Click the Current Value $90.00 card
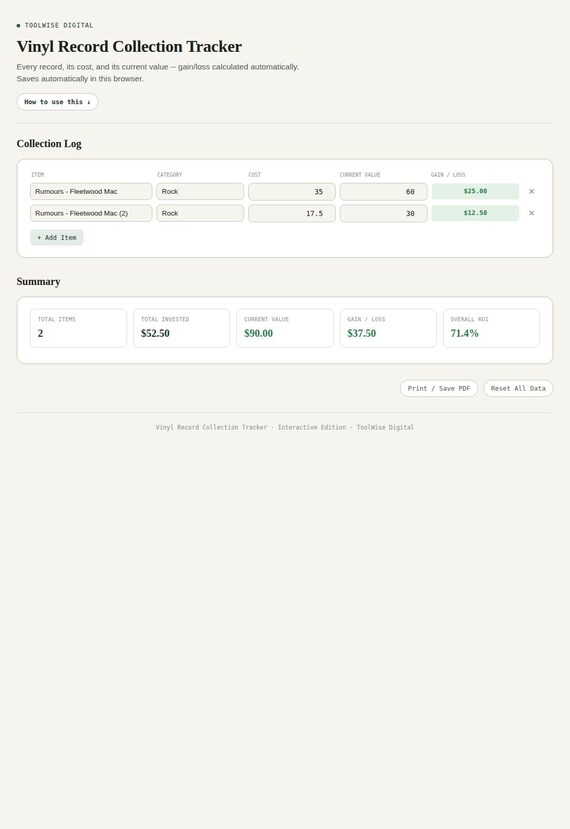The image size is (570, 829). [284, 328]
